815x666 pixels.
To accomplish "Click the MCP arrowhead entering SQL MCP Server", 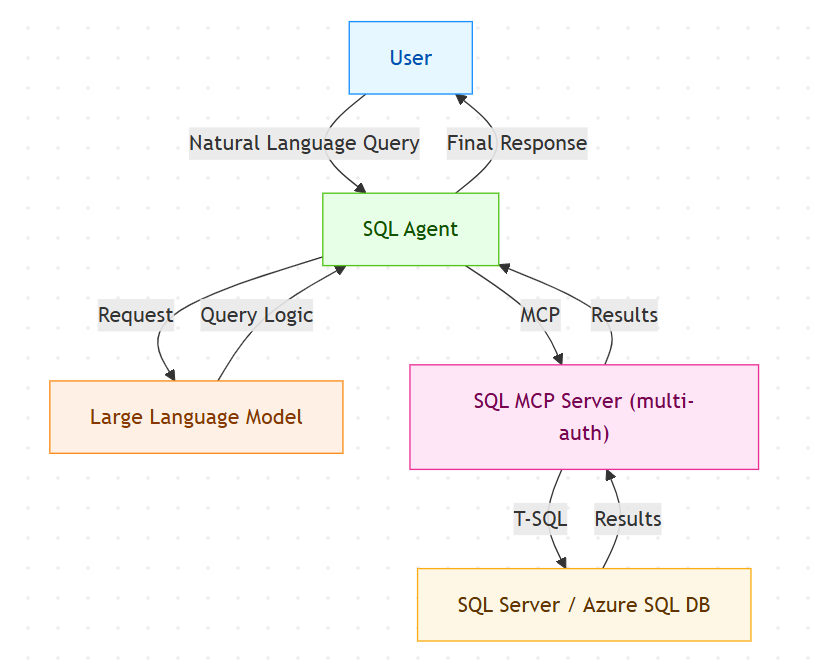I will click(557, 359).
